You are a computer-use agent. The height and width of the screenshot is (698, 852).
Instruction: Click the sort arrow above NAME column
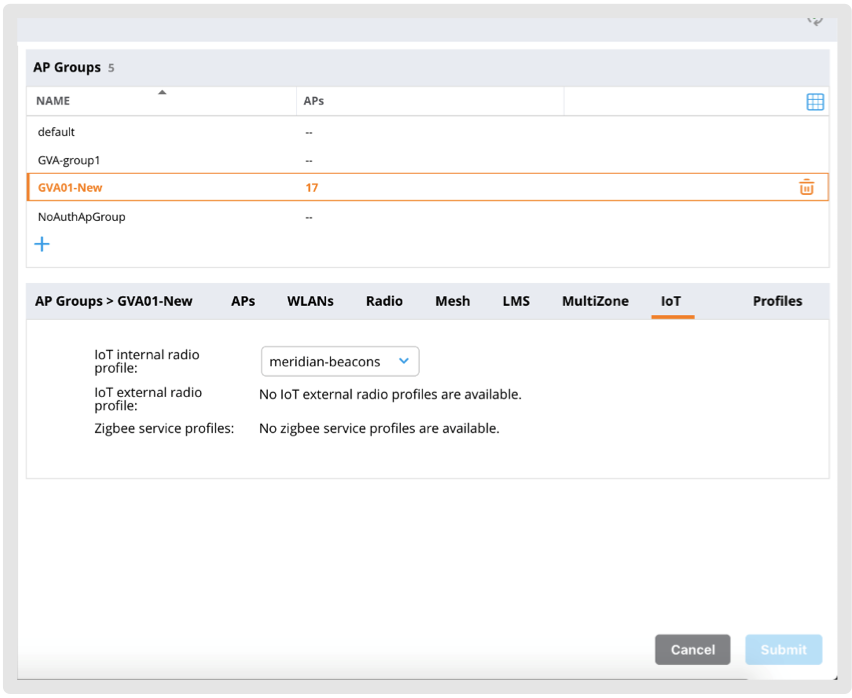click(x=162, y=93)
